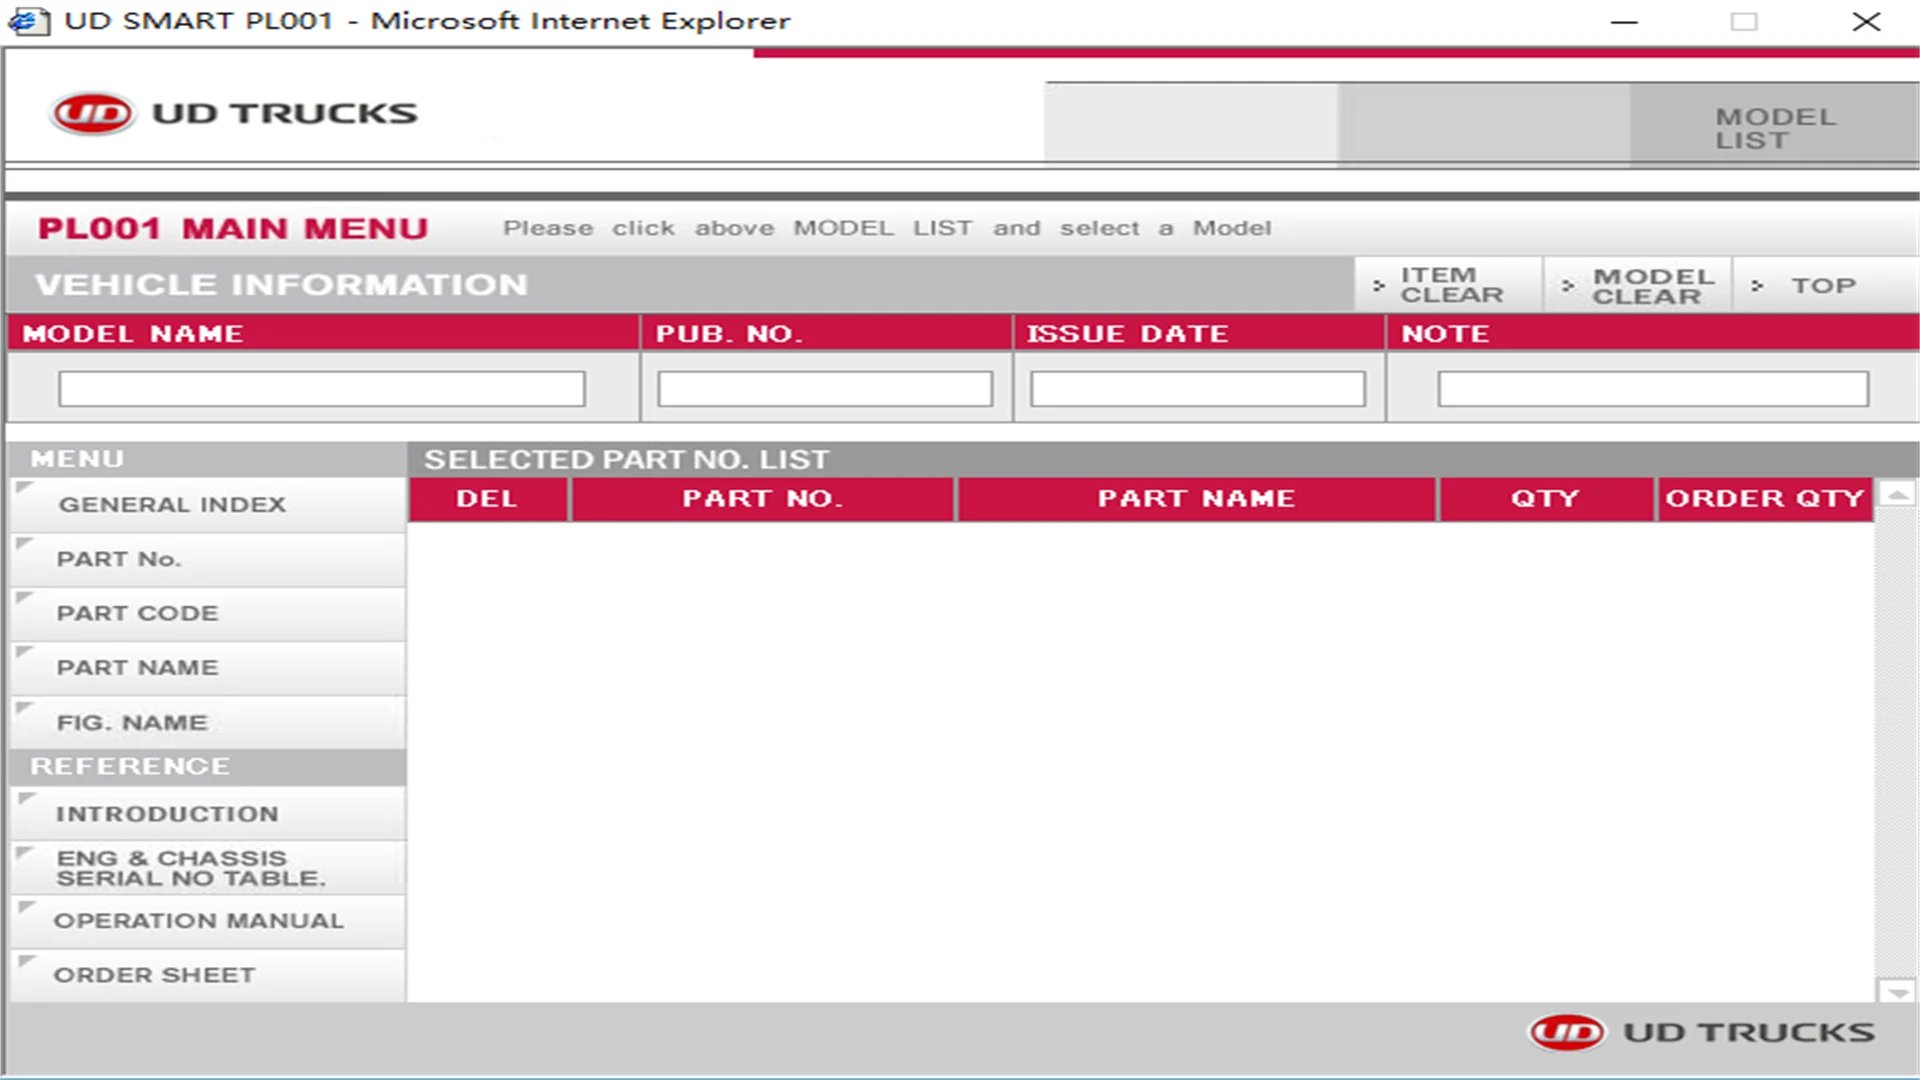This screenshot has width=1920, height=1080.
Task: Select the PART NAME menu item
Action: tap(208, 668)
